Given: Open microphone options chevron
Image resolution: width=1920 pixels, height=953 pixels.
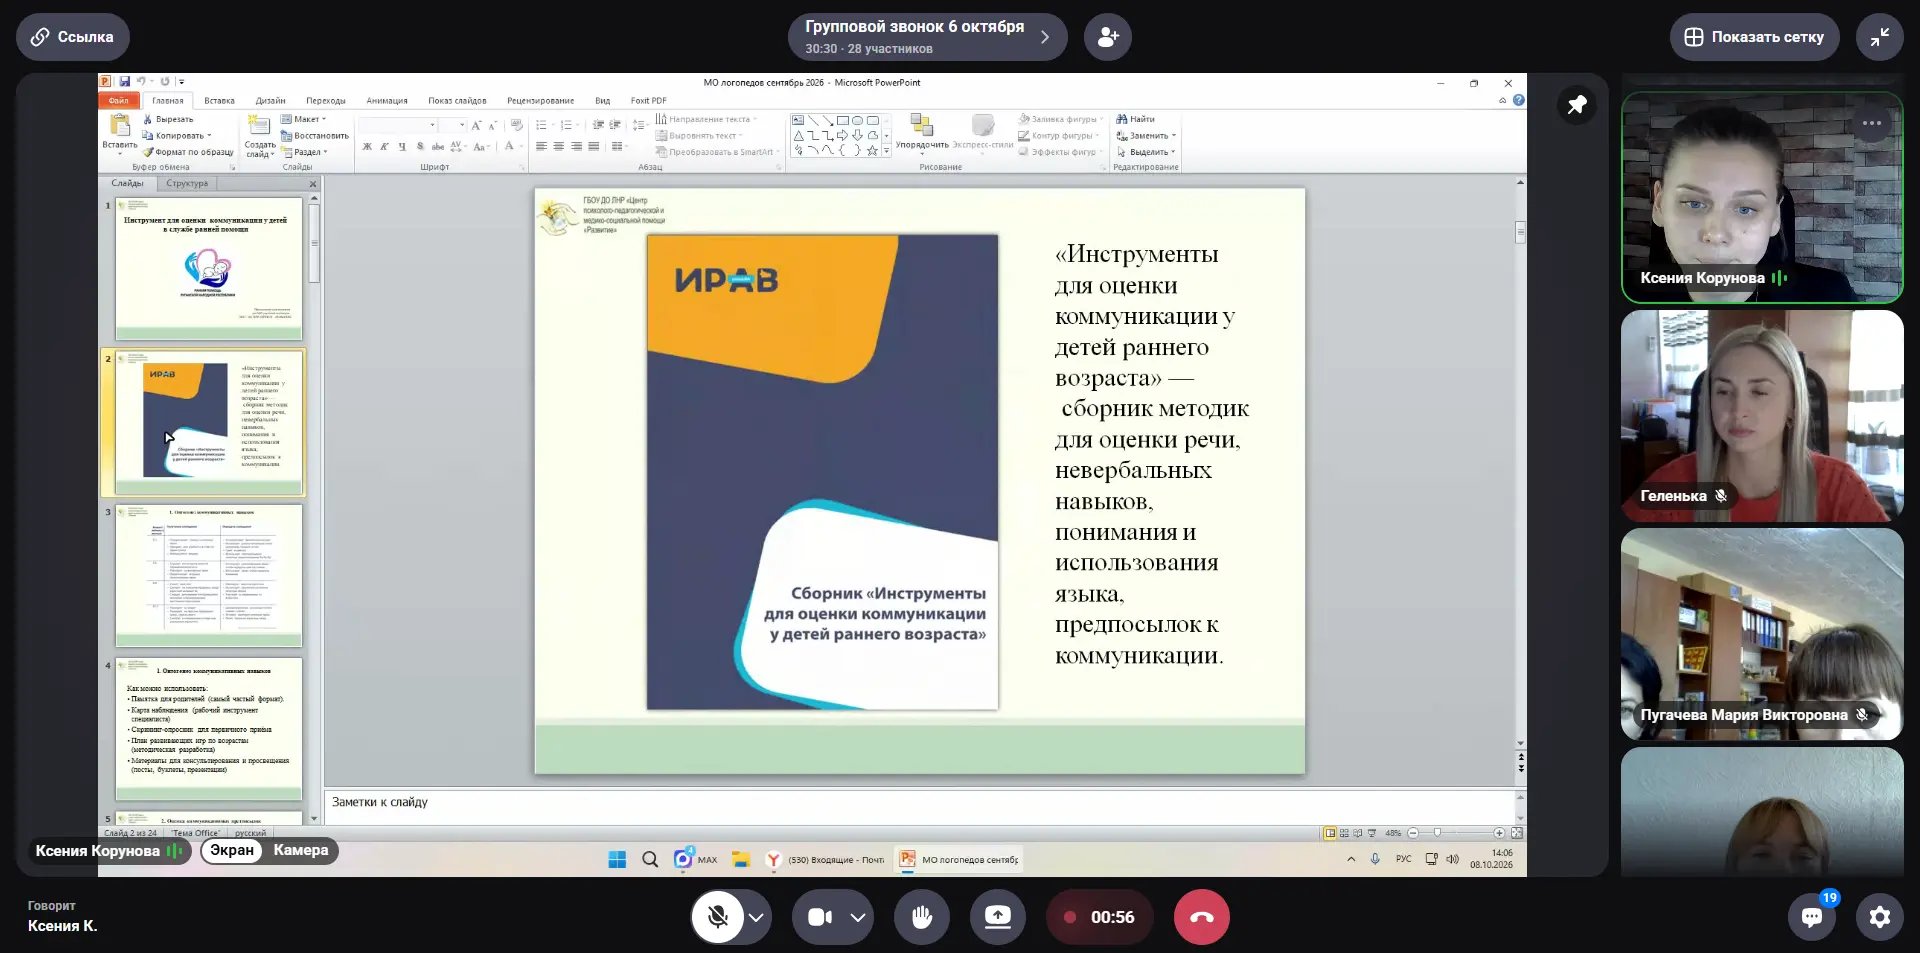Looking at the screenshot, I should [x=757, y=917].
